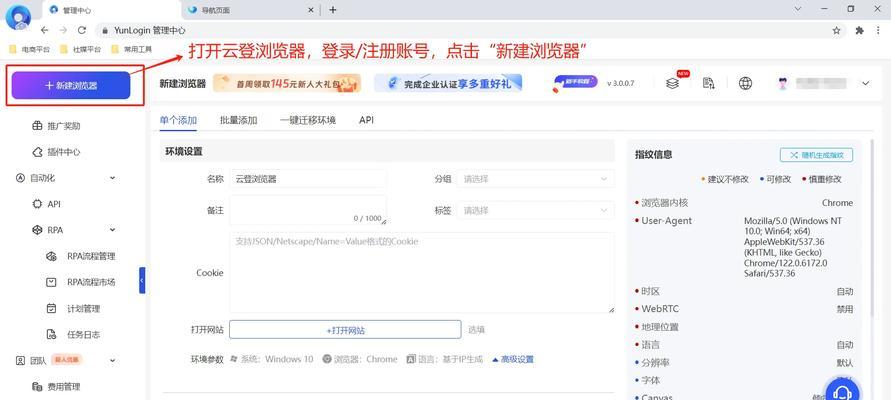Click the user avatar in header
This screenshot has height=400, width=891.
click(783, 84)
